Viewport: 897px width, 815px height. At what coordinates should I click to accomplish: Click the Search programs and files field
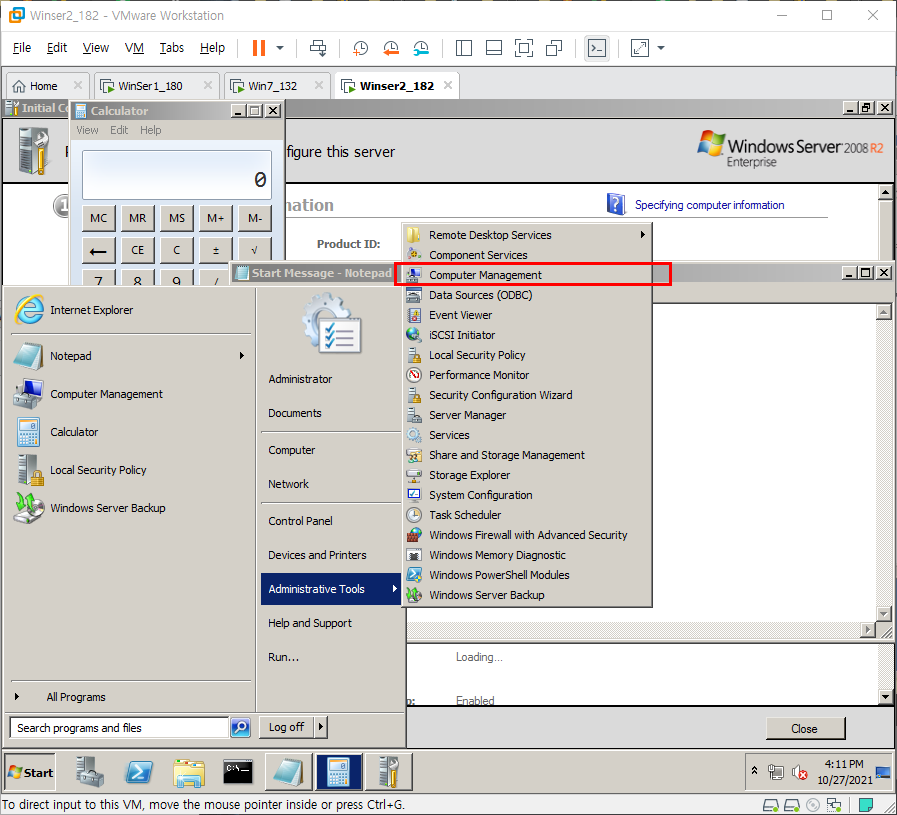point(120,728)
